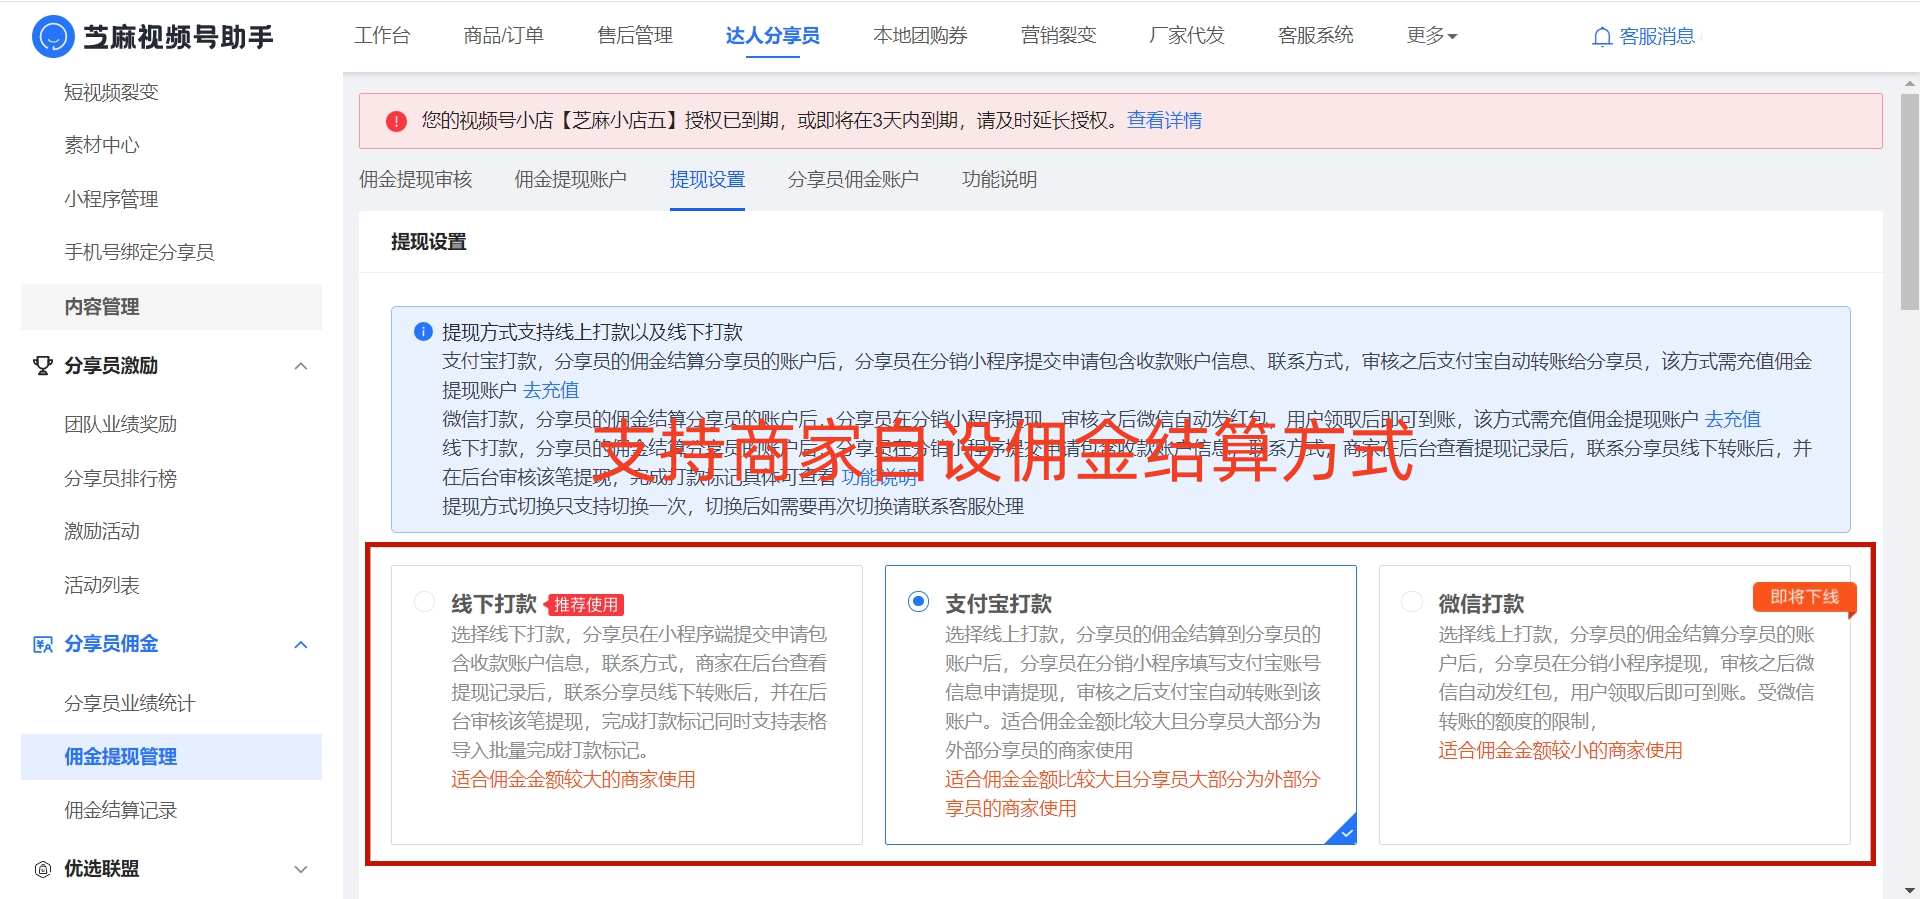Open the 更多 dropdown in the top navigation
Viewport: 1920px width, 899px height.
pyautogui.click(x=1432, y=36)
